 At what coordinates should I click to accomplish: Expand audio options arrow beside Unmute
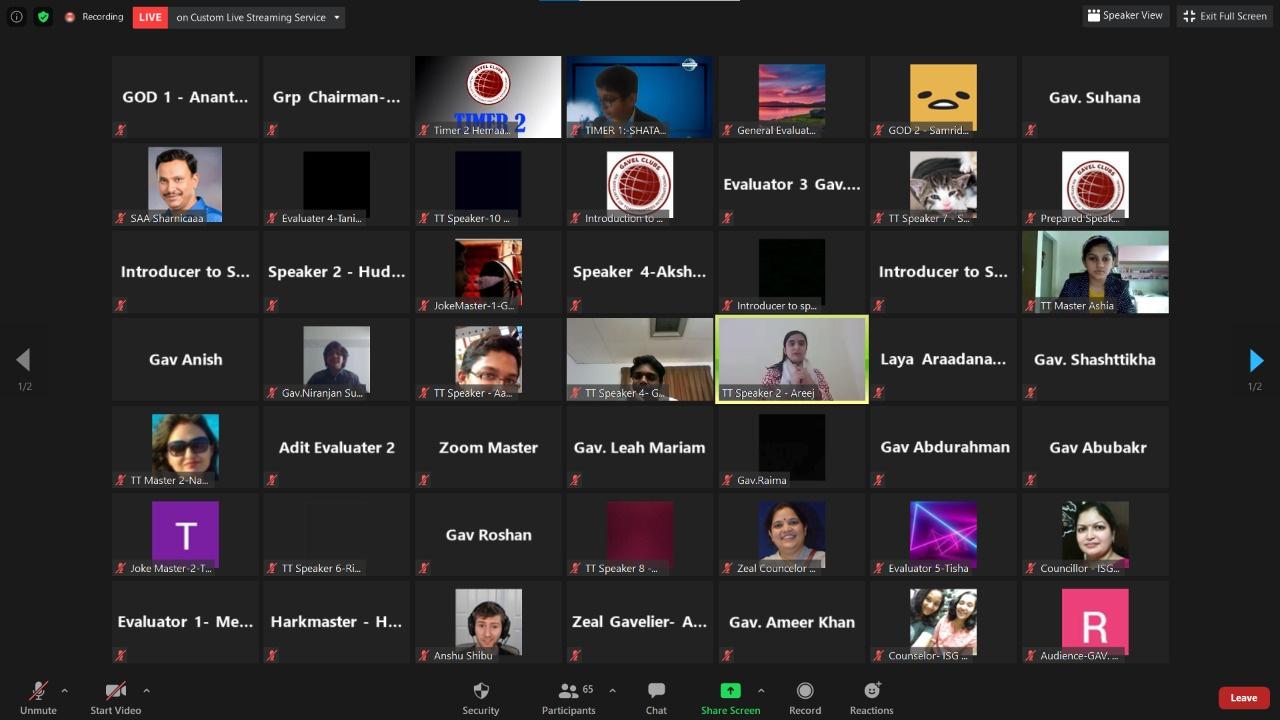(65, 690)
